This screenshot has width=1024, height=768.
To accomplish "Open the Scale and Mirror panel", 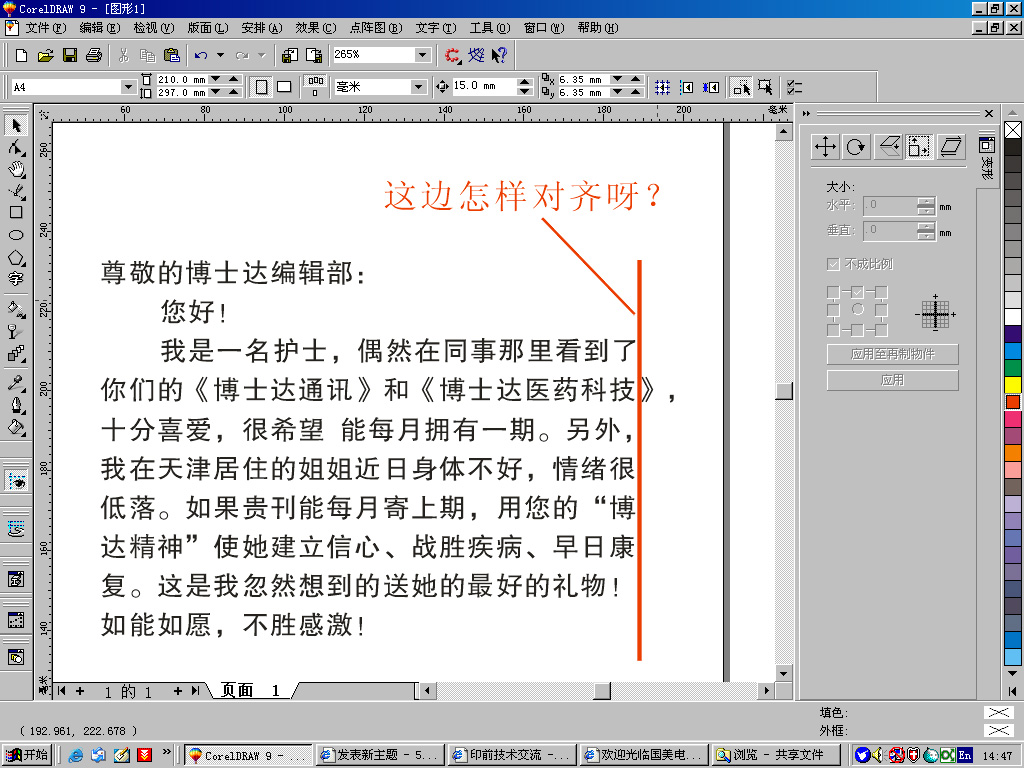I will (888, 147).
